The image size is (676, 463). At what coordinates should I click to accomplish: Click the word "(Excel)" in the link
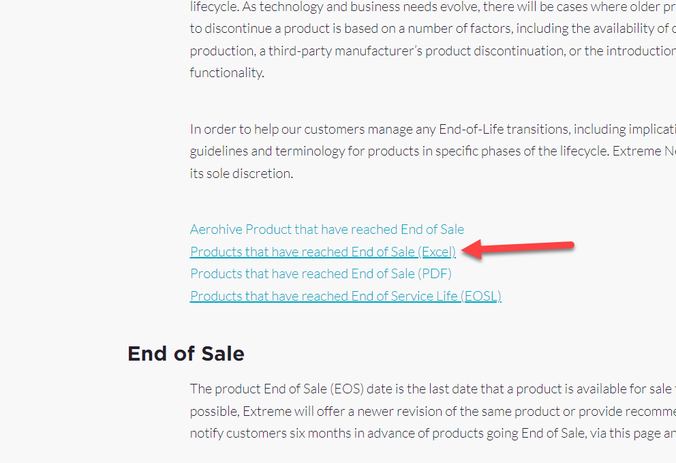pos(436,251)
